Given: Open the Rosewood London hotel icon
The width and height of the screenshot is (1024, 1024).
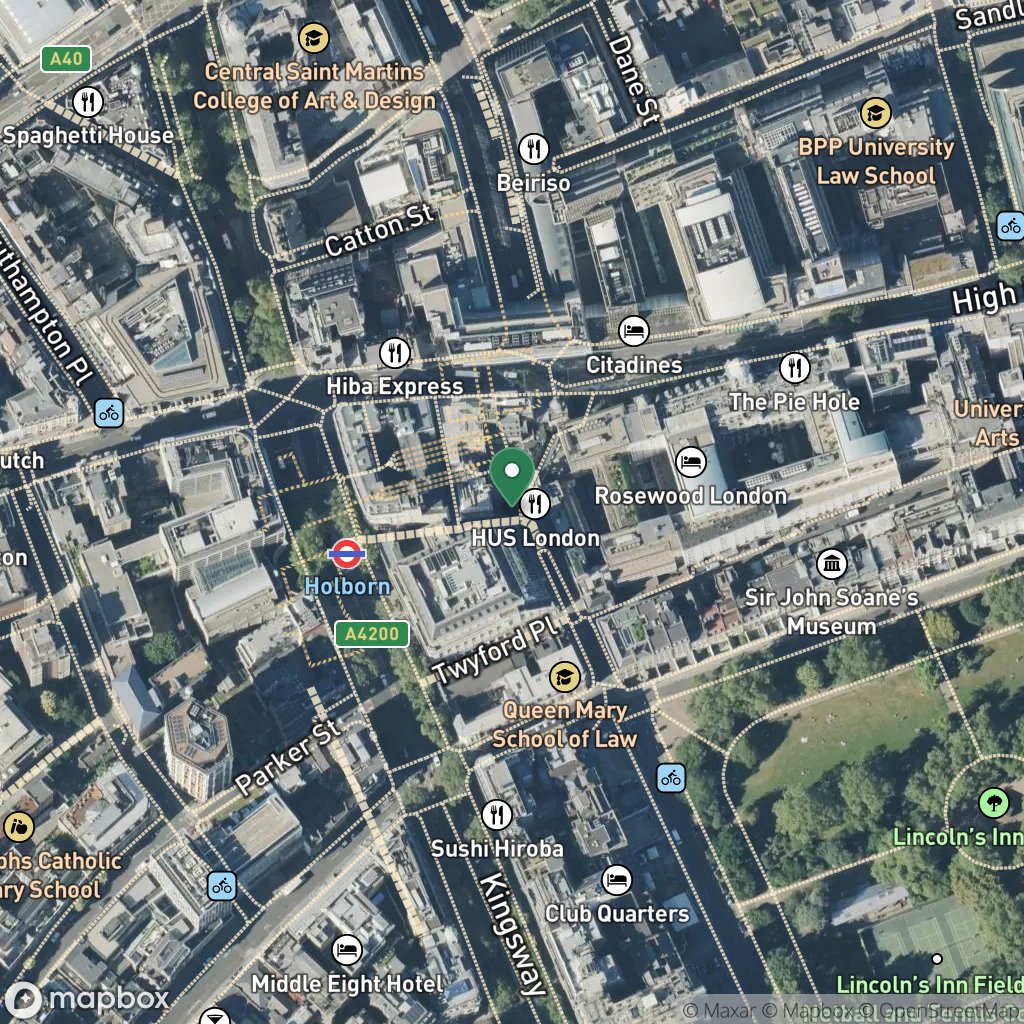Looking at the screenshot, I should pyautogui.click(x=691, y=462).
